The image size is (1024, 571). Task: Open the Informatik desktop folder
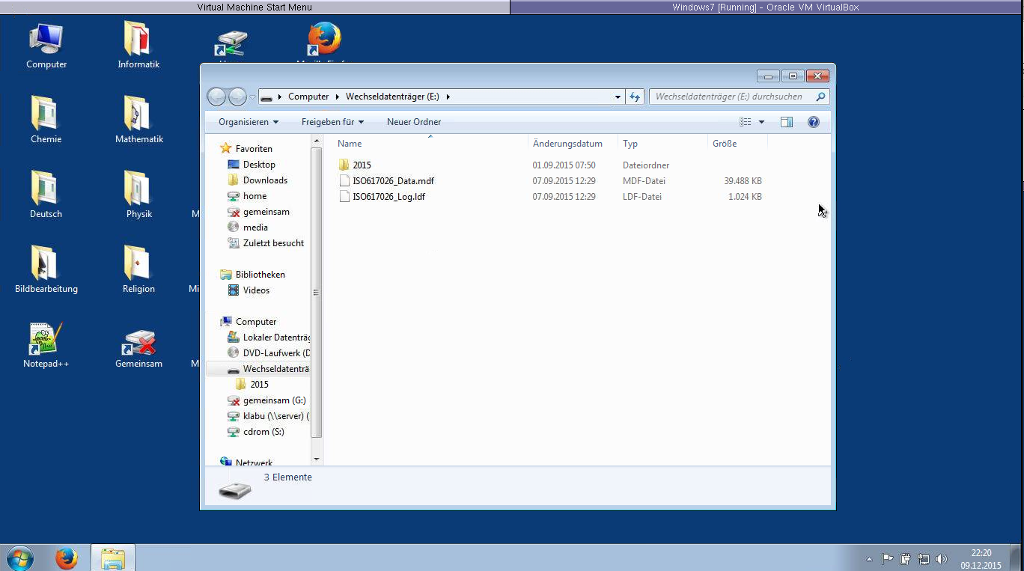point(137,41)
